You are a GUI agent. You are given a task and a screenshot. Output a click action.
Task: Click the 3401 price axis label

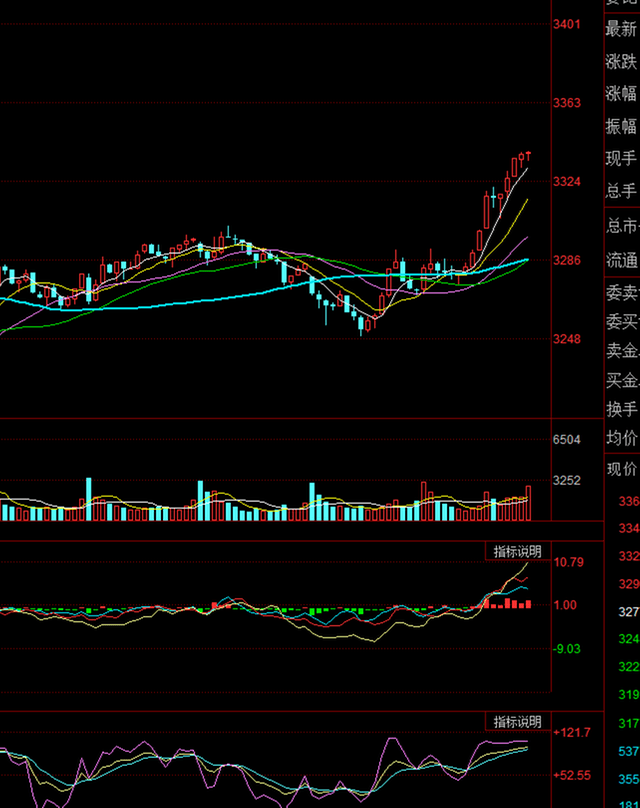point(567,24)
